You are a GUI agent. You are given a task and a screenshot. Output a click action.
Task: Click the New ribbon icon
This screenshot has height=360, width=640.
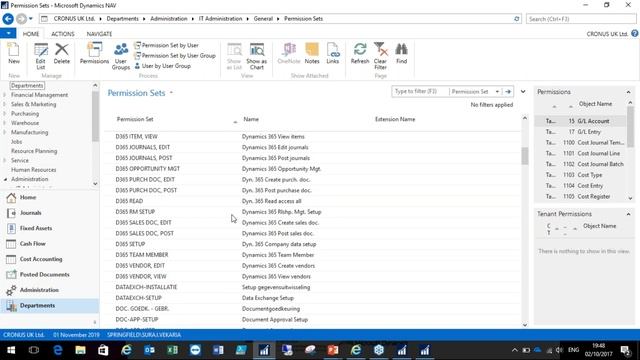click(x=13, y=53)
